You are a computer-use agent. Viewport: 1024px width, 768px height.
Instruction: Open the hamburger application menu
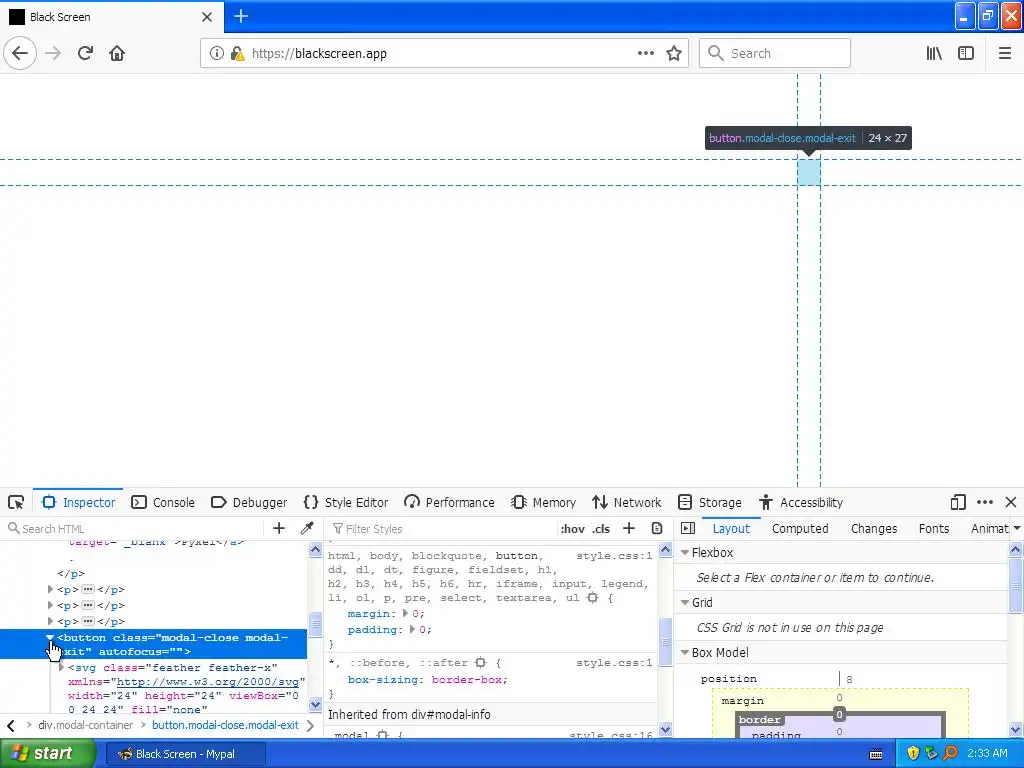click(x=1004, y=53)
